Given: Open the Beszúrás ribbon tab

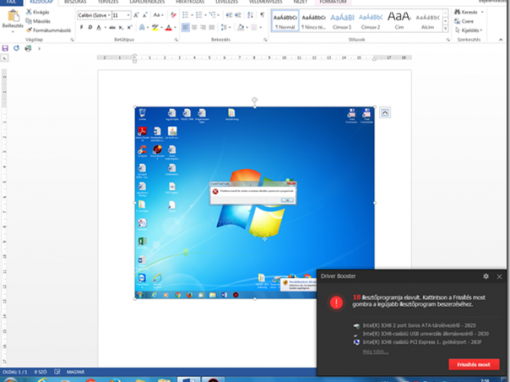Looking at the screenshot, I should [x=75, y=2].
